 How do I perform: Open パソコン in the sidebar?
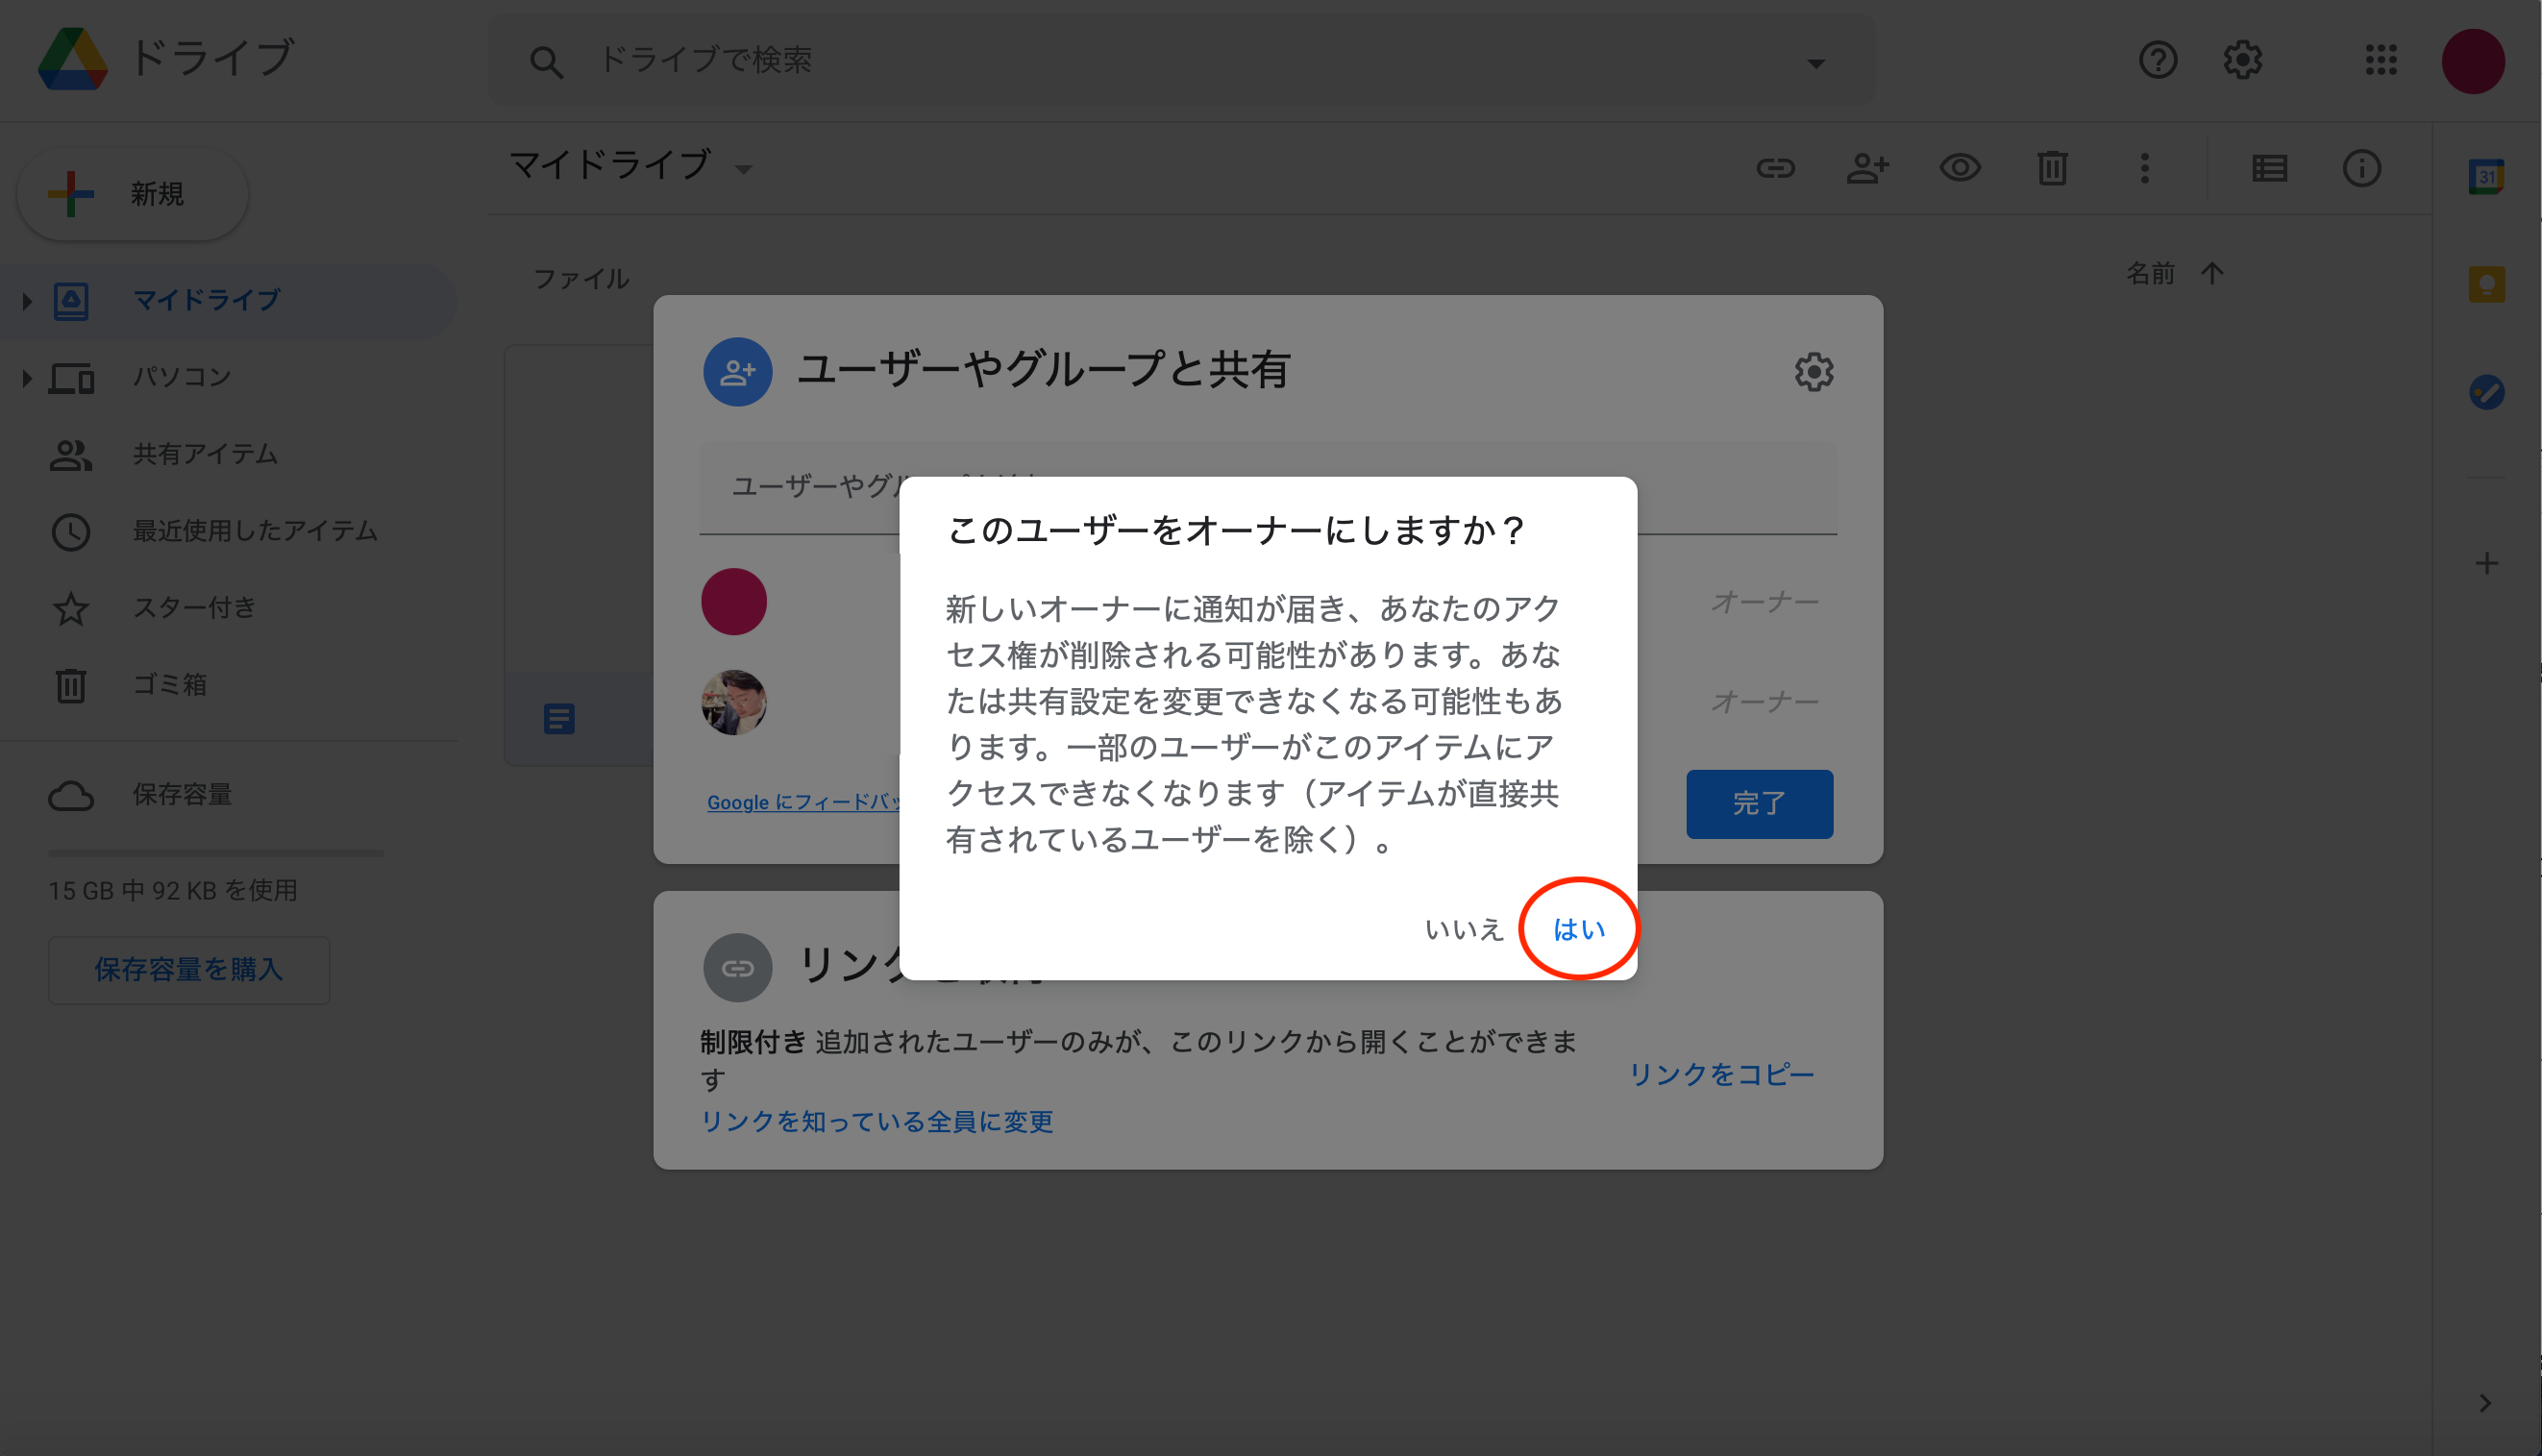[182, 377]
